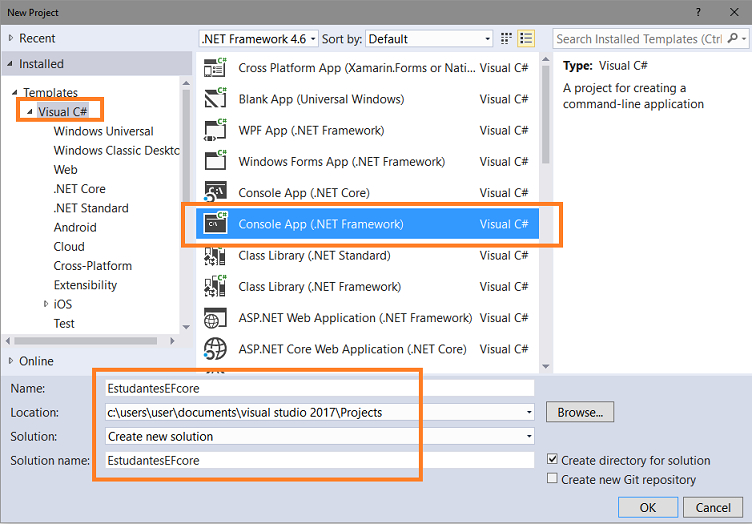Collapse the Templates tree node
The image size is (752, 524).
(14, 92)
